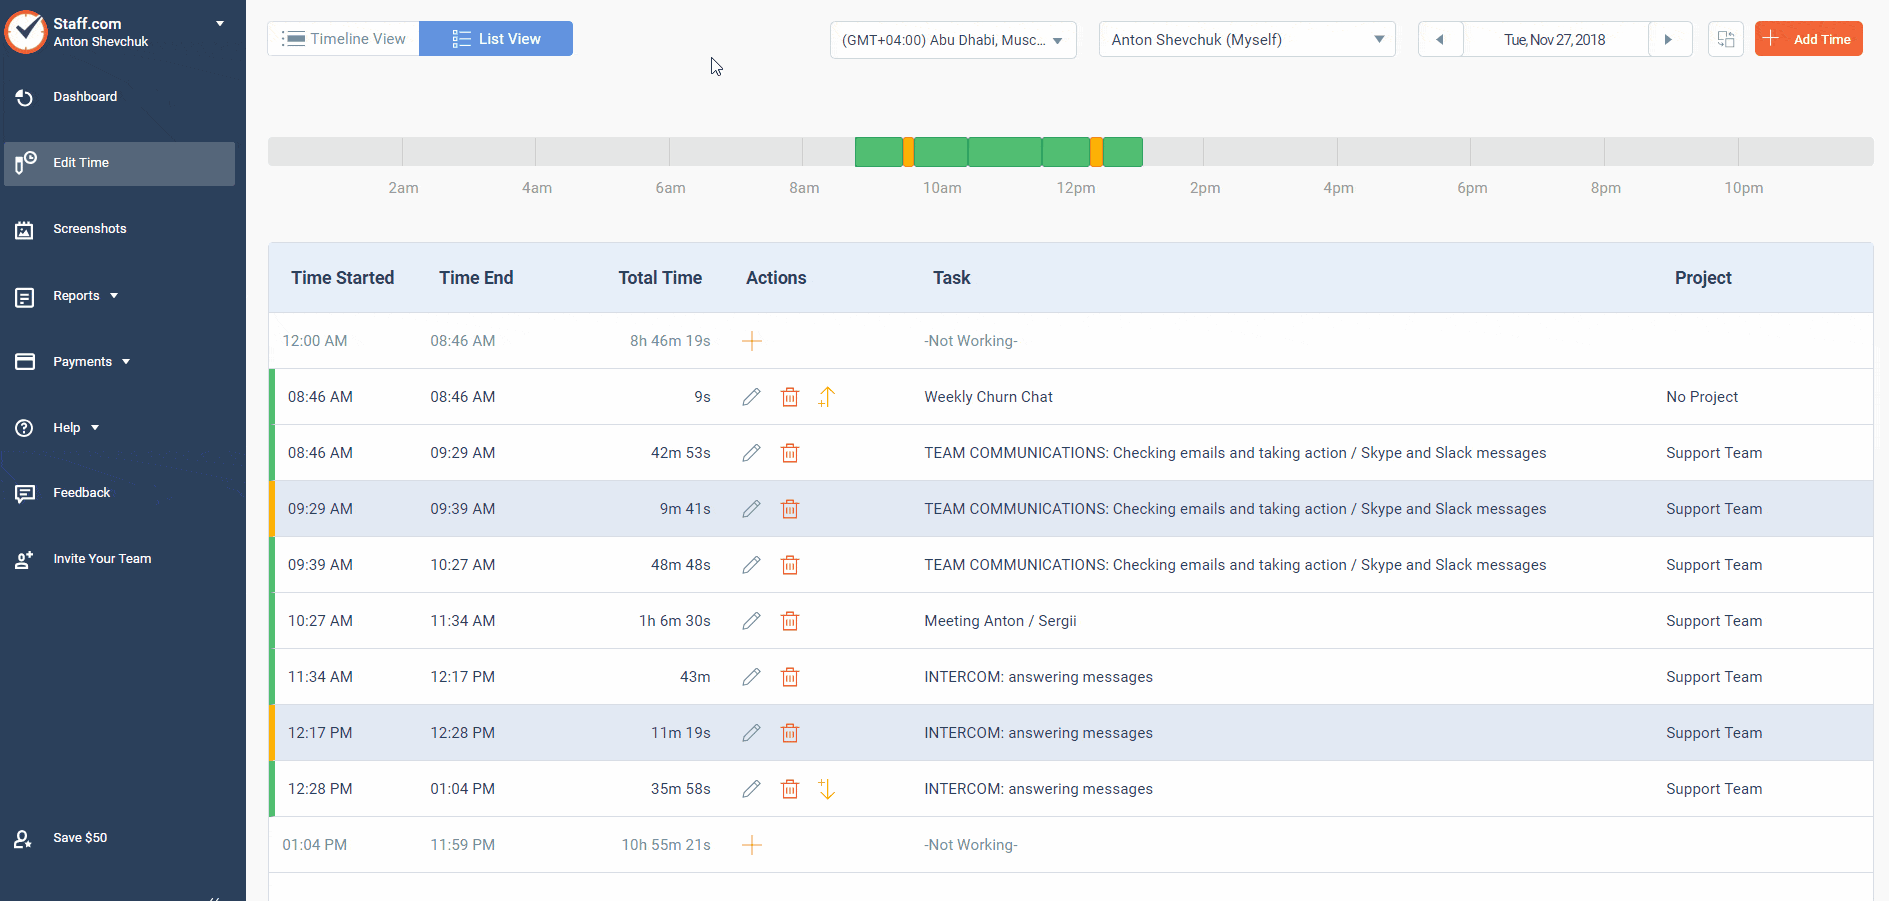Open the calendar compare icon beside the date
Image resolution: width=1889 pixels, height=901 pixels.
coord(1725,40)
